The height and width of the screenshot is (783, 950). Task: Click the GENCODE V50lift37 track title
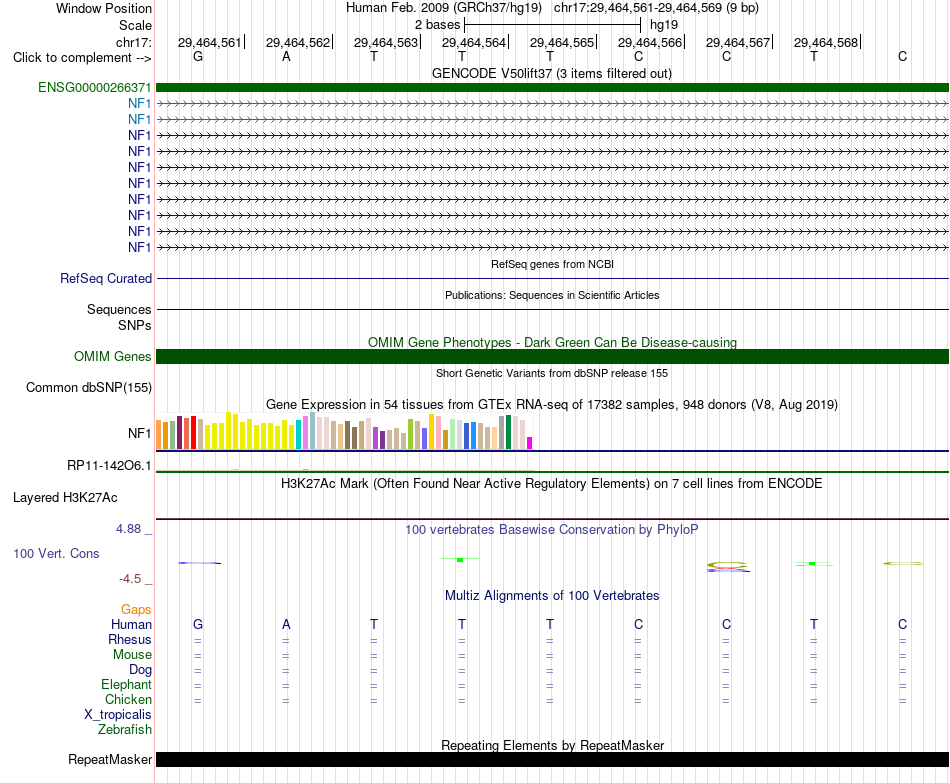[551, 73]
